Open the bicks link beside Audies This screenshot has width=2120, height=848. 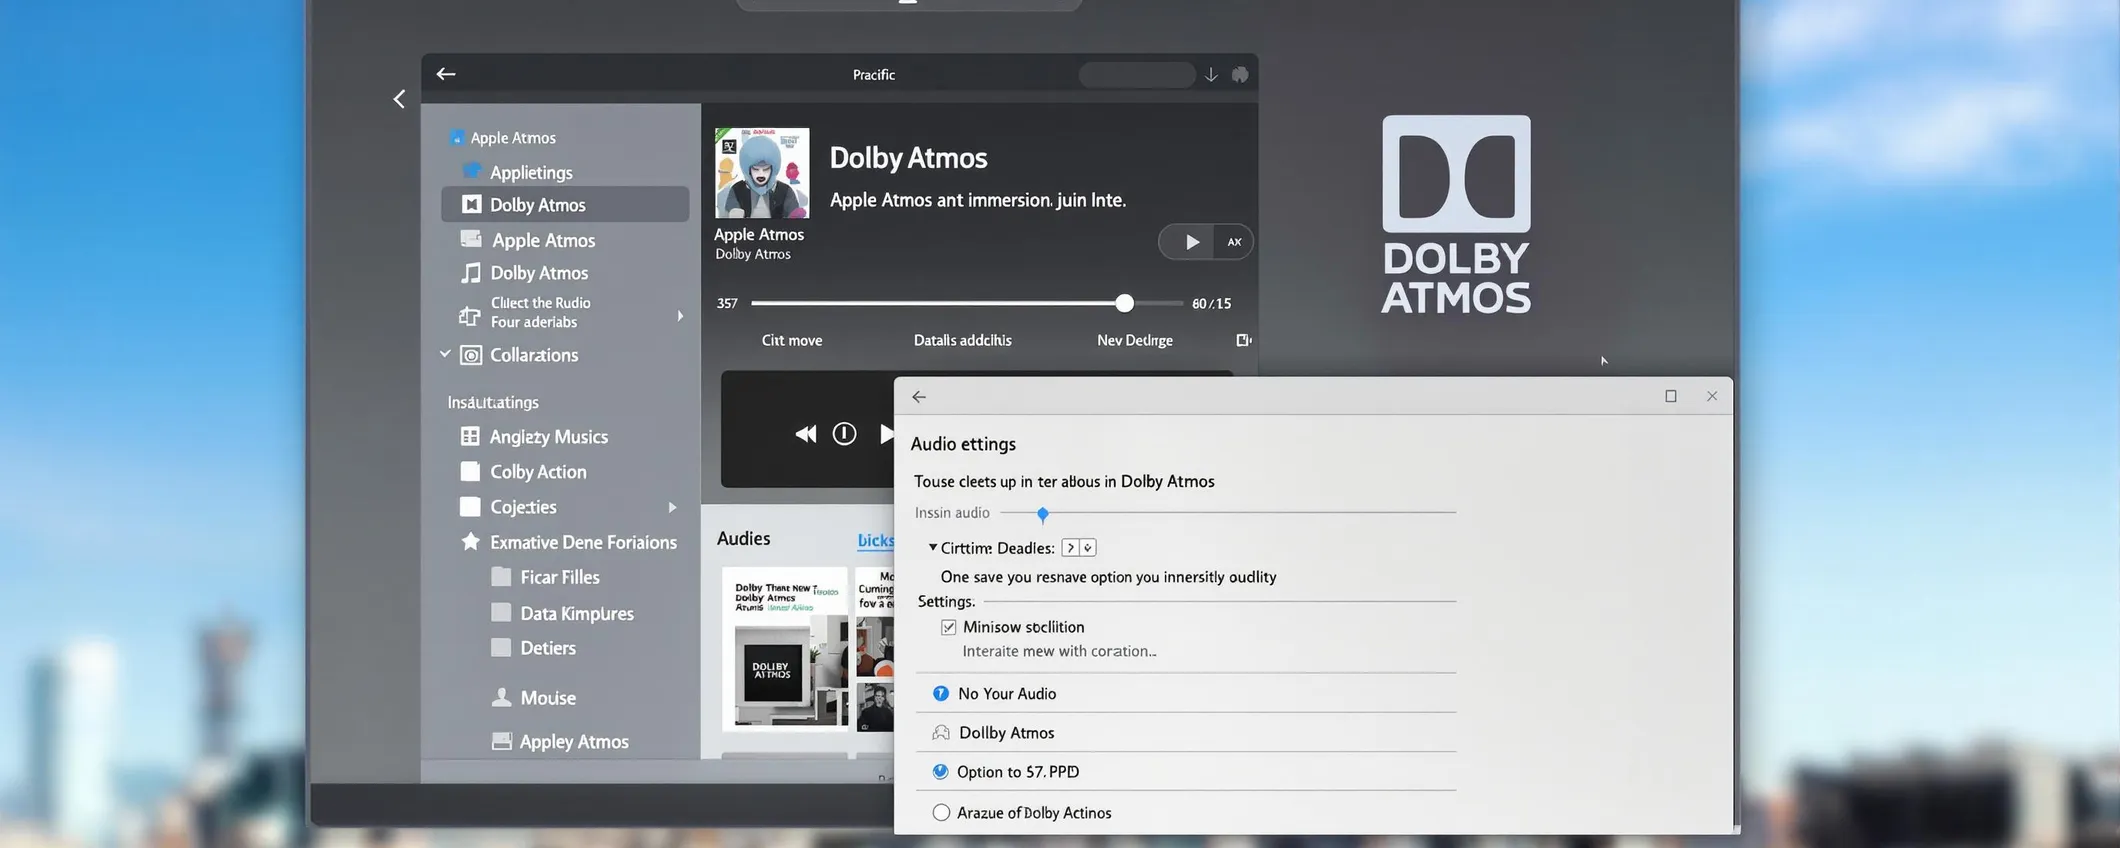point(875,541)
